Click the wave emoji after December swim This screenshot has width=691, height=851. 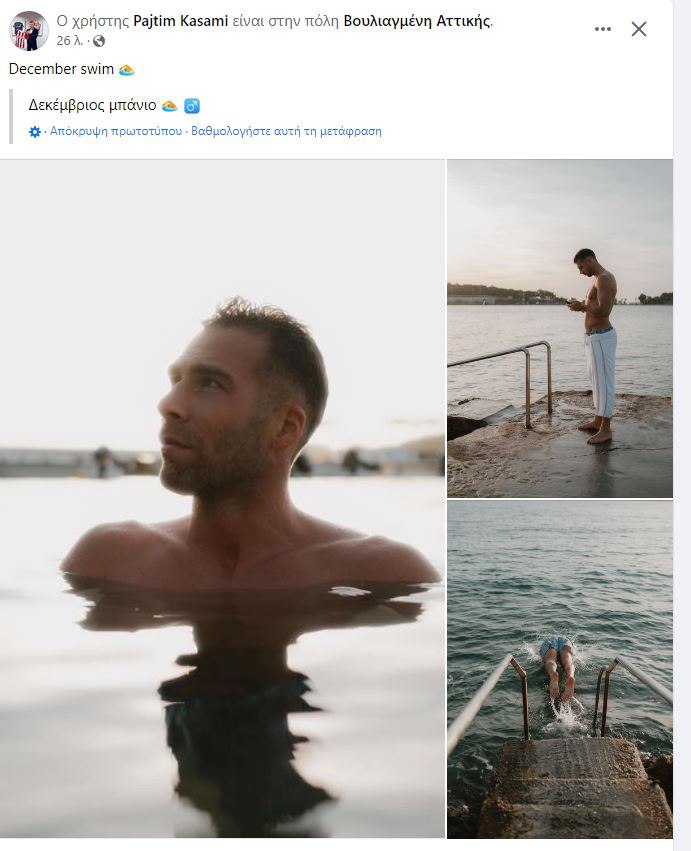[x=126, y=70]
